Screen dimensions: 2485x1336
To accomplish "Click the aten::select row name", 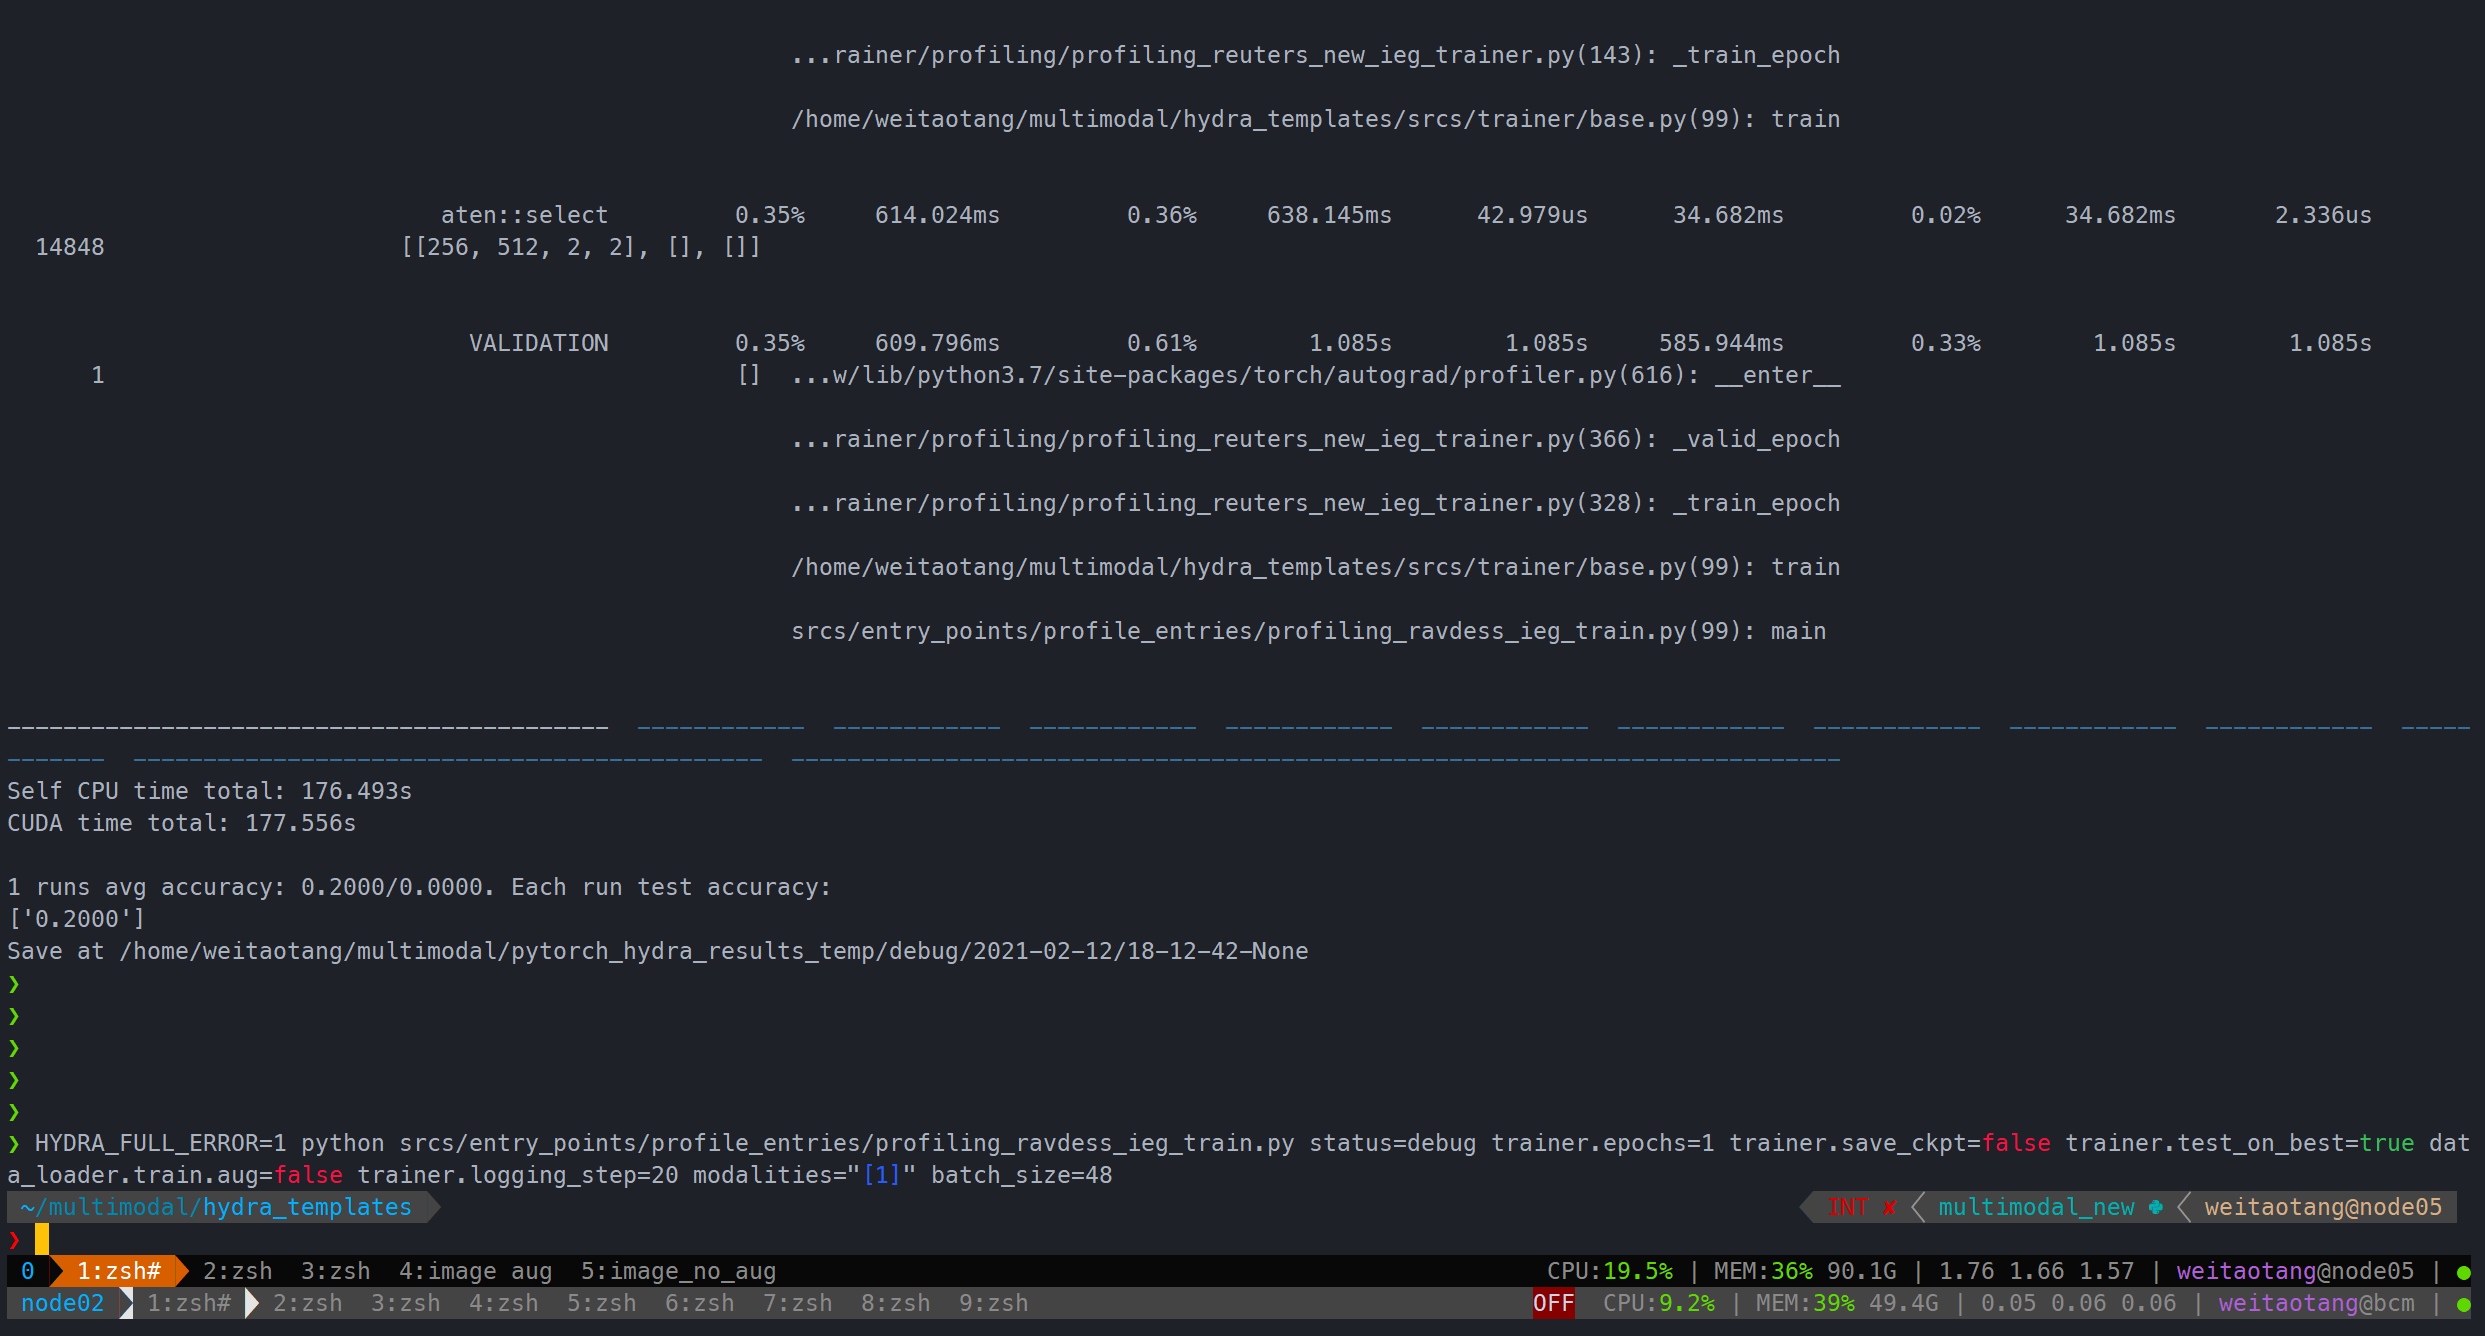I will [x=525, y=215].
